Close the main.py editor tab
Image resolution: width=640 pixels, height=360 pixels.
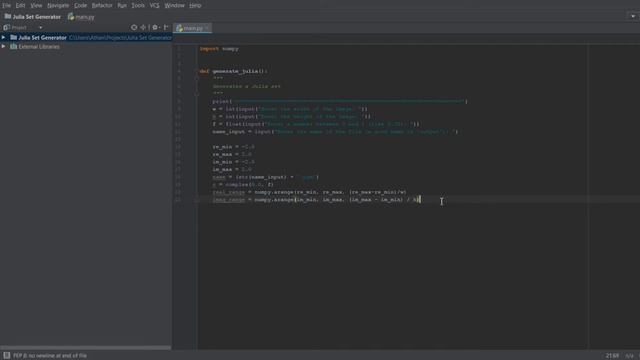(207, 28)
